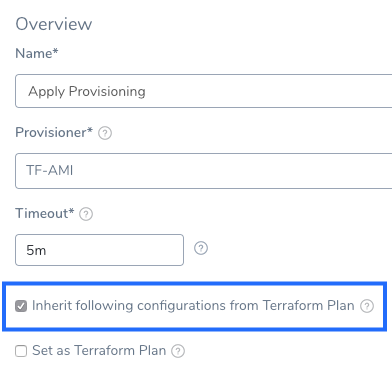This screenshot has height=384, width=392.
Task: Open help for Inherit following configurations option
Action: point(367,306)
